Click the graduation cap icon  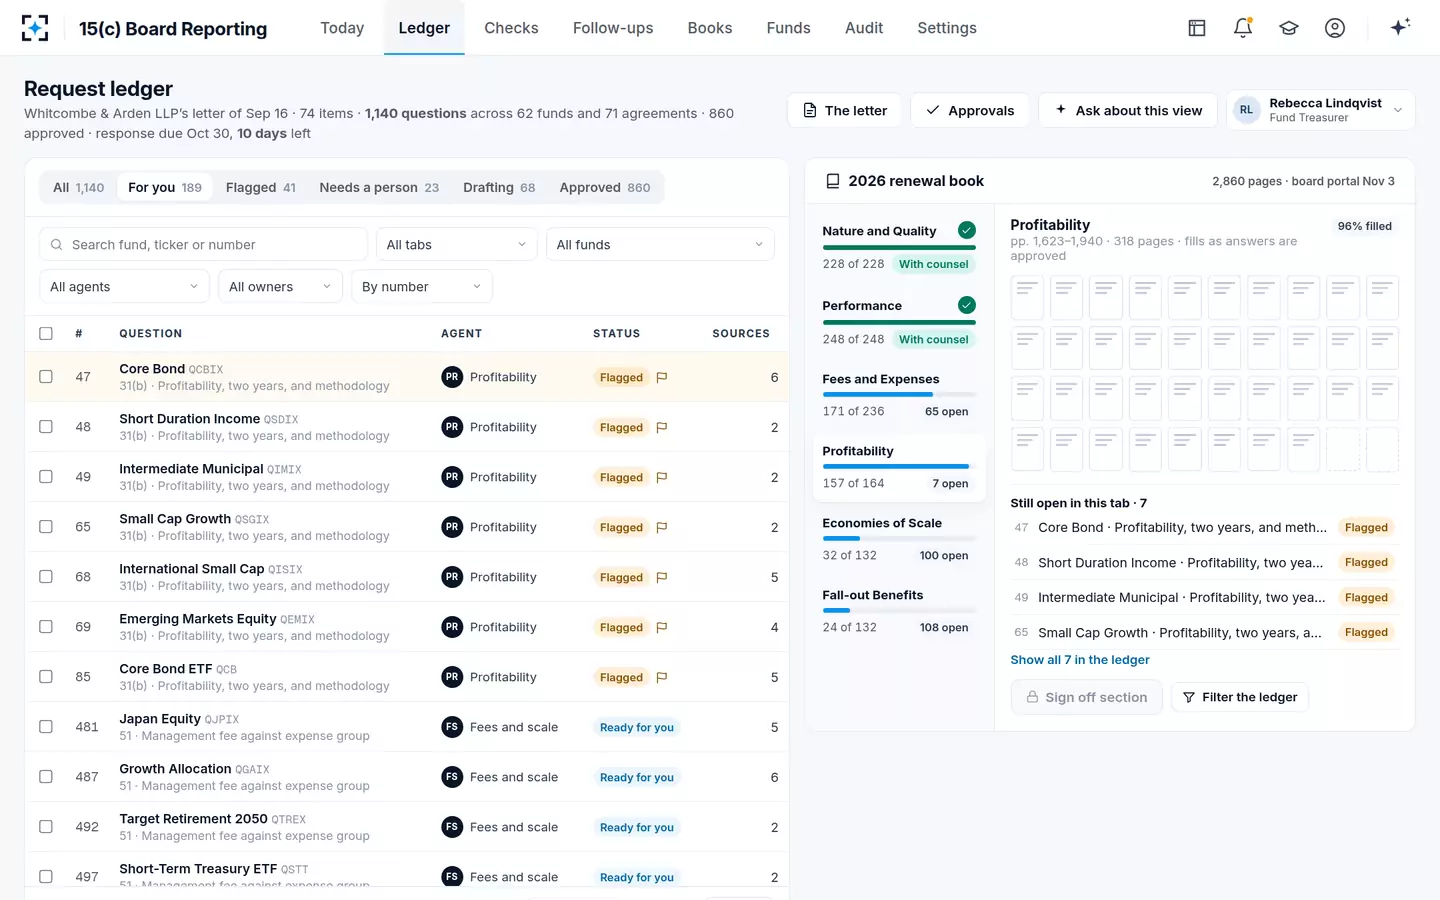click(x=1289, y=28)
